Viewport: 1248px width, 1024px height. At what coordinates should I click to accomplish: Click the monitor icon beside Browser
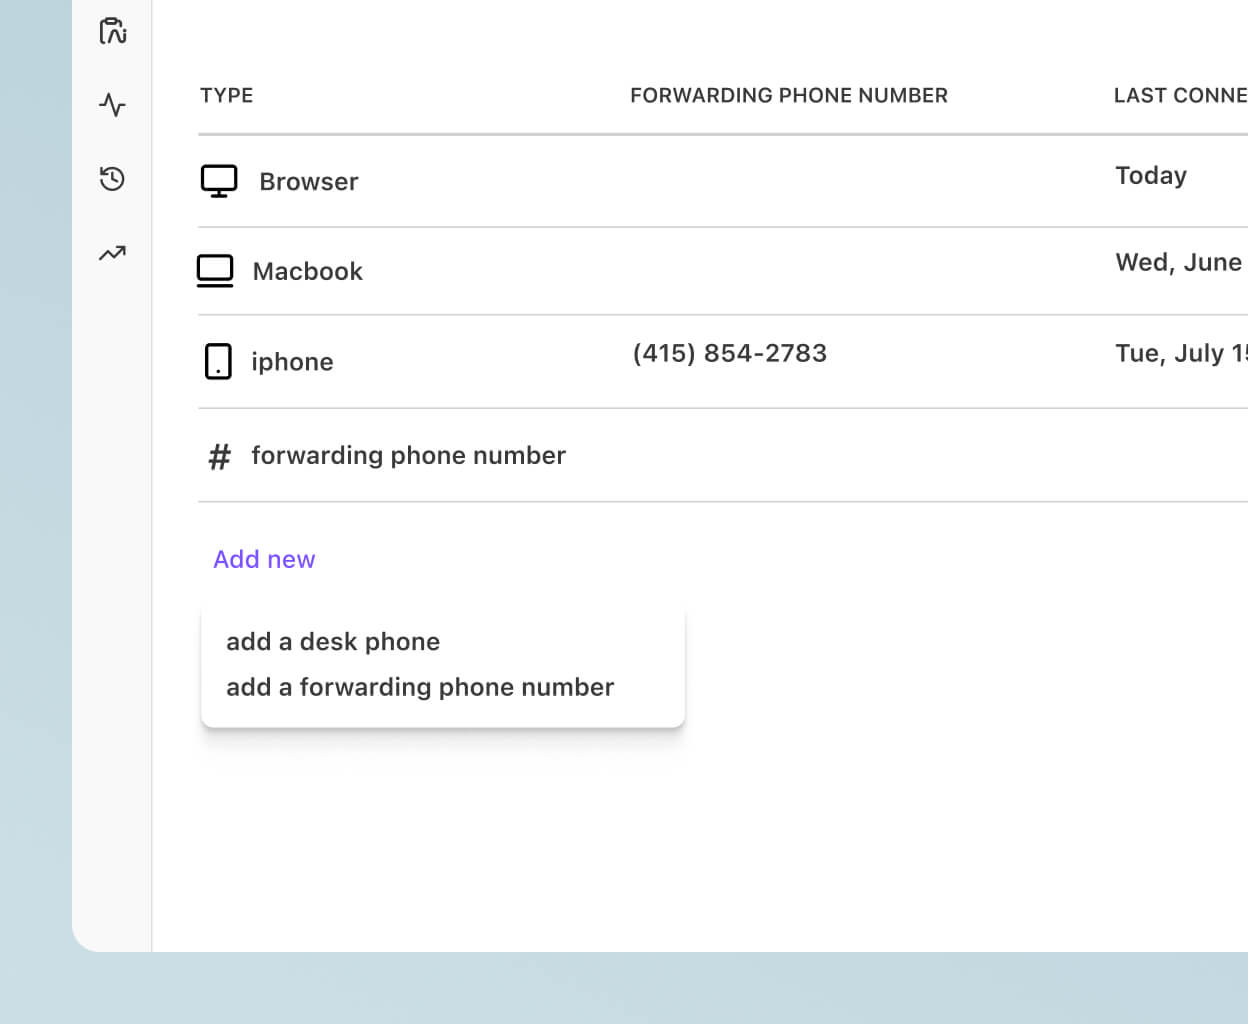coord(219,181)
